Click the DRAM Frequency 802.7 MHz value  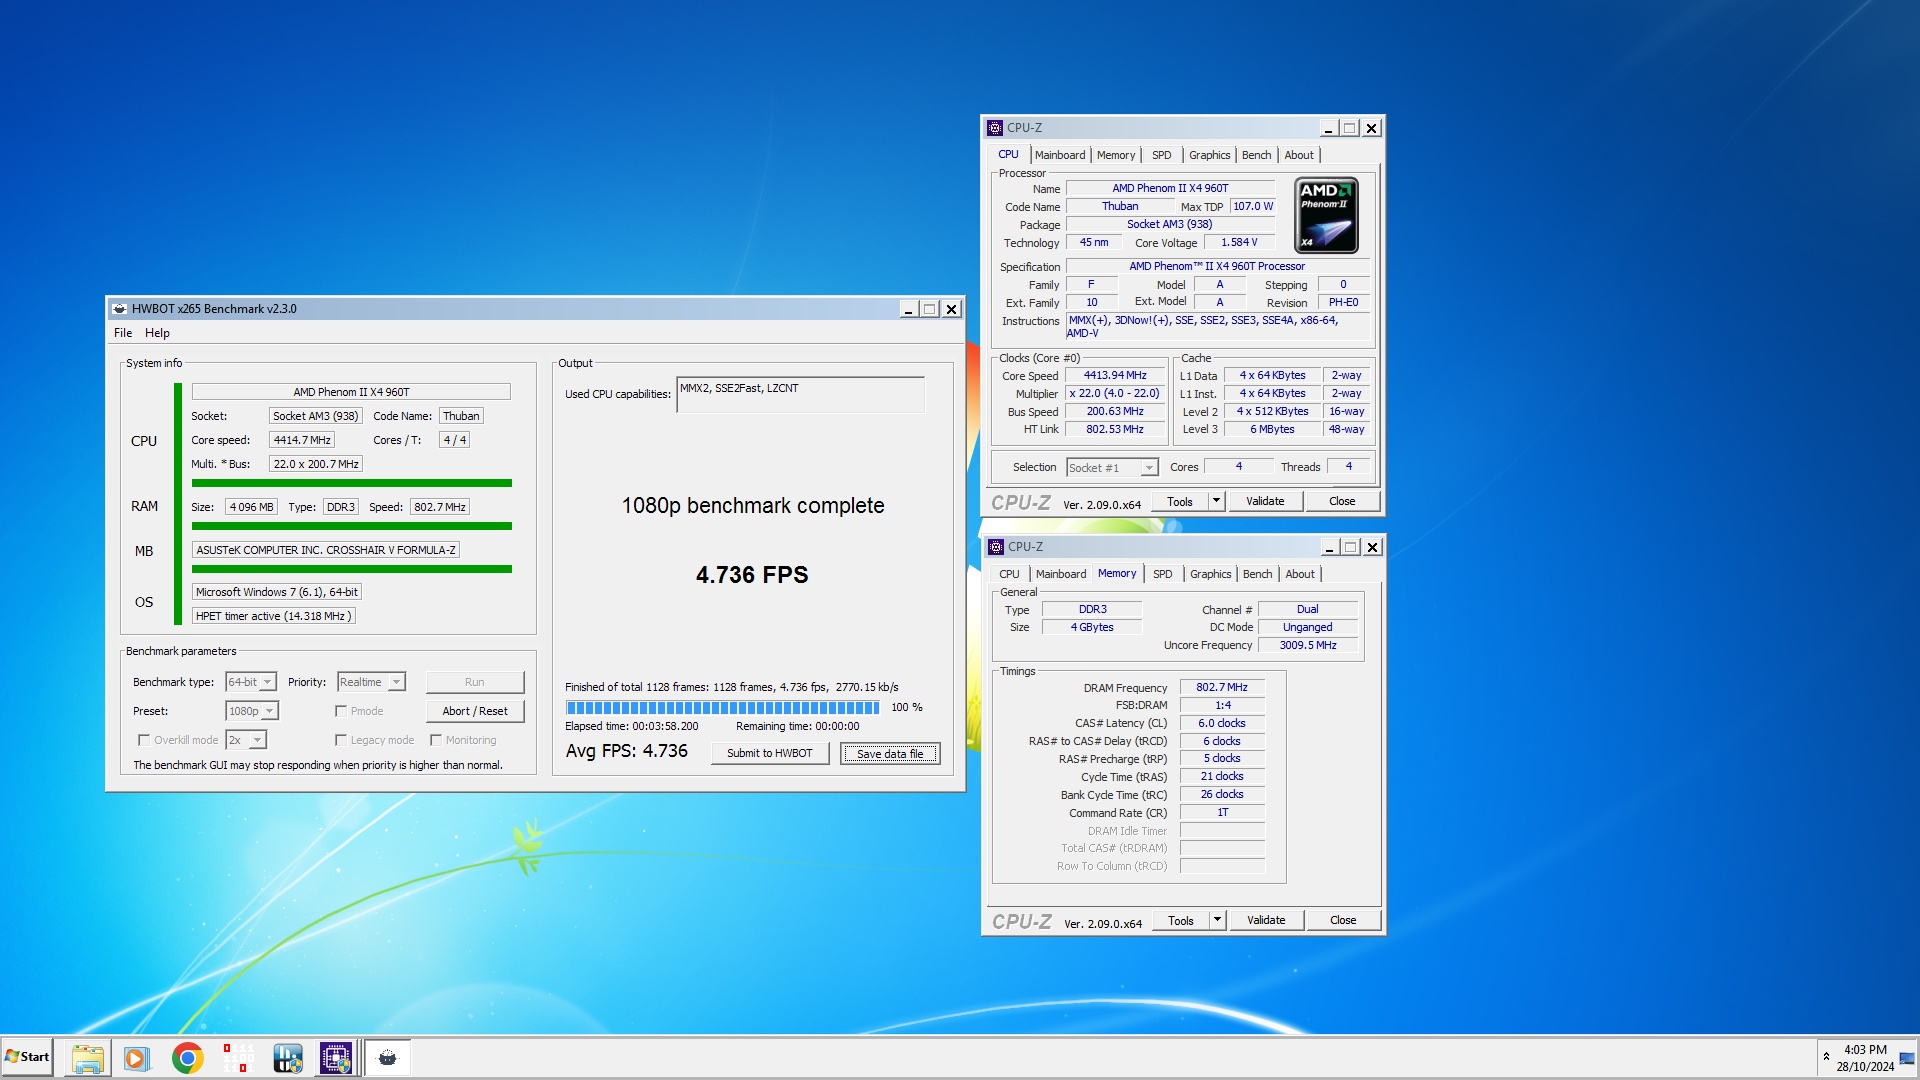point(1222,687)
